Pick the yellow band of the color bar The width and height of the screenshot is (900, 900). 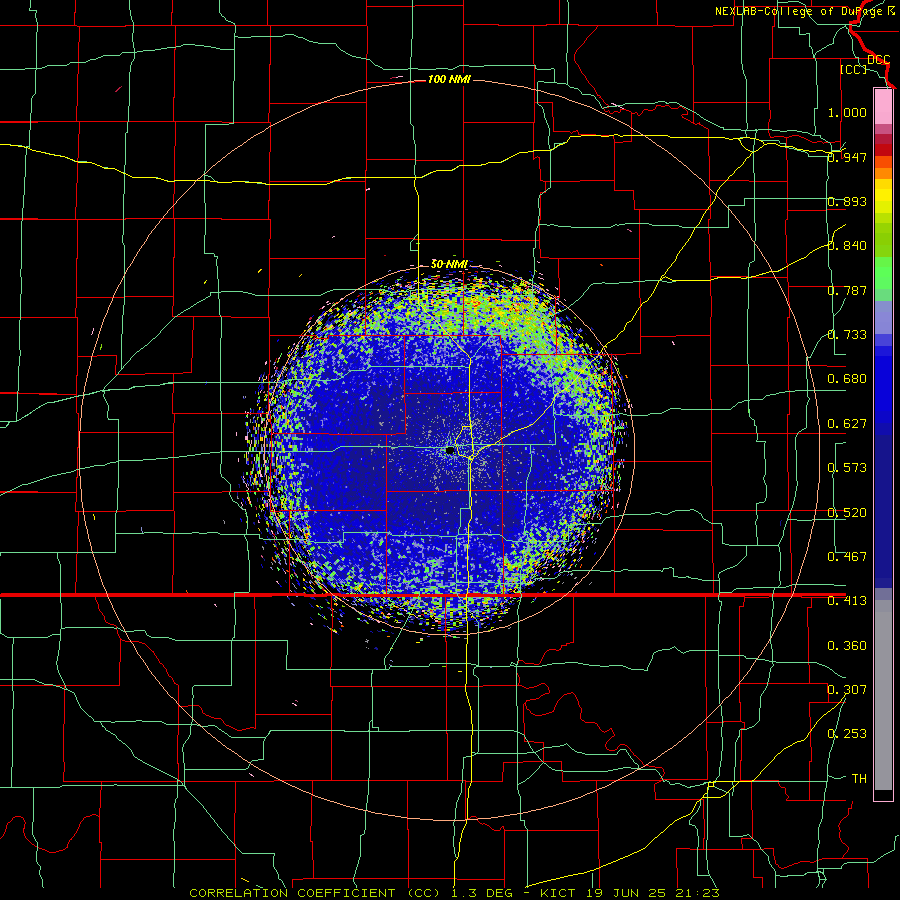tap(883, 196)
